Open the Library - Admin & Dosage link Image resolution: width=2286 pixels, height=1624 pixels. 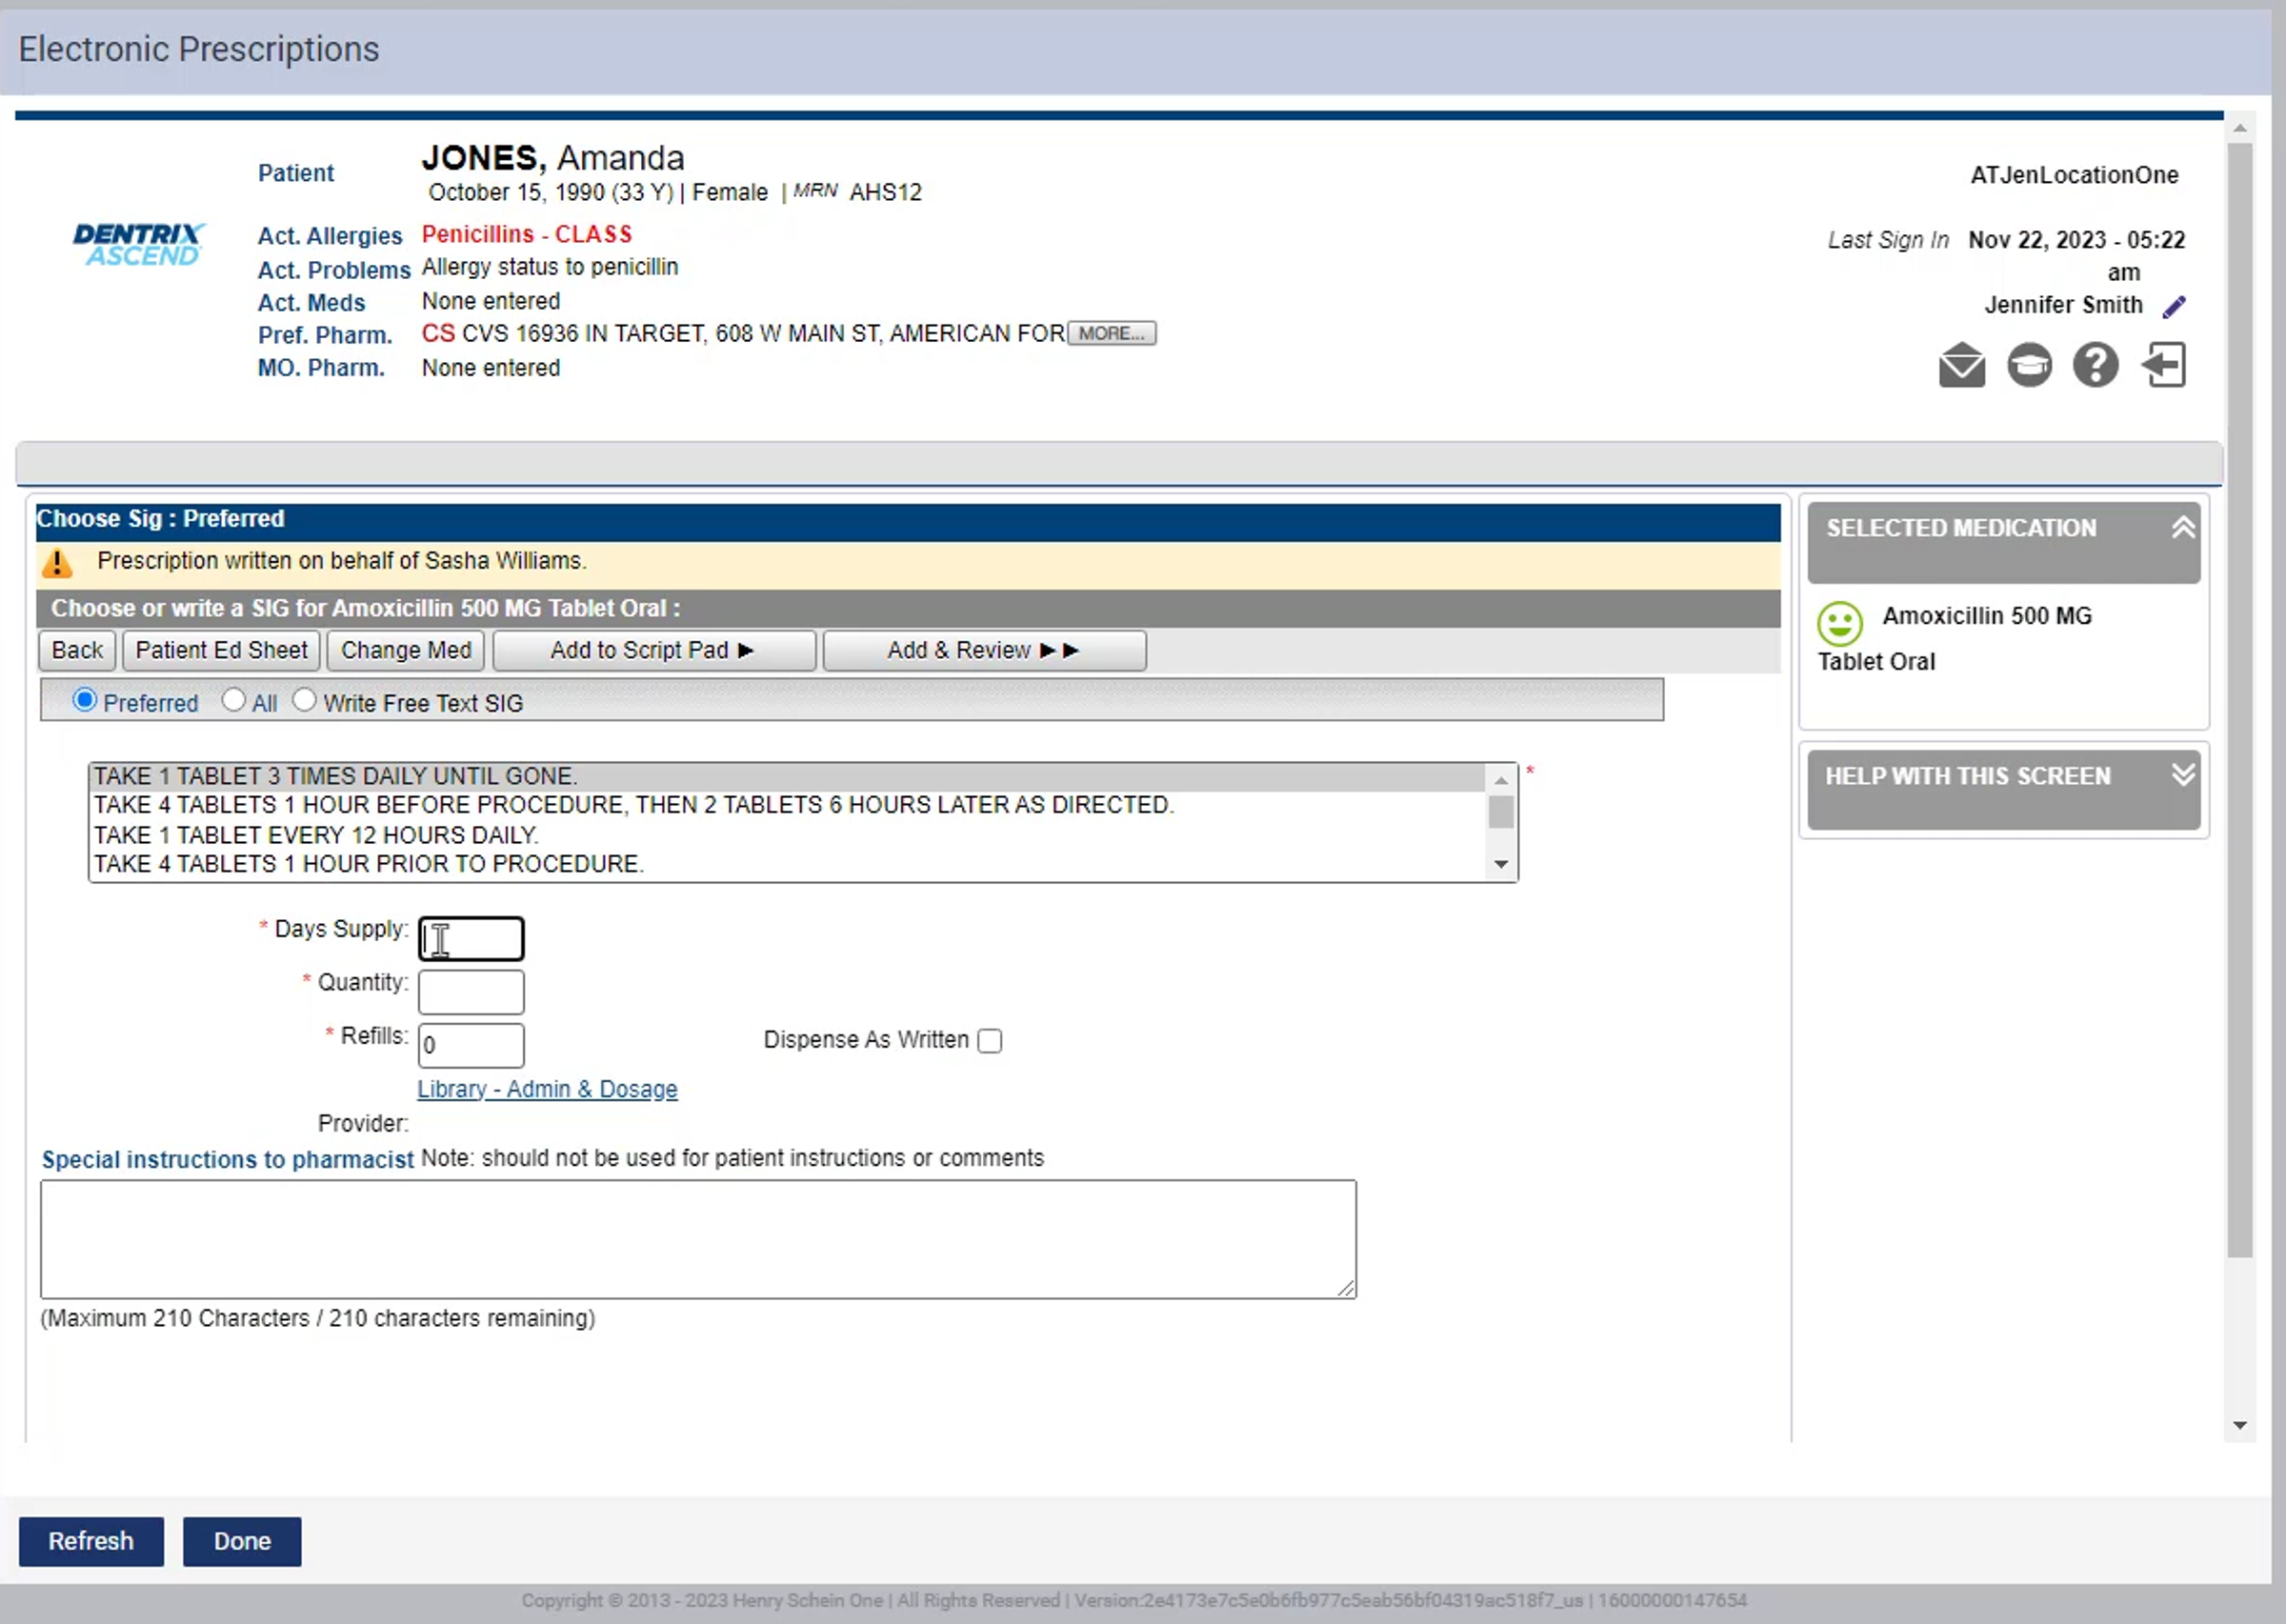point(547,1090)
